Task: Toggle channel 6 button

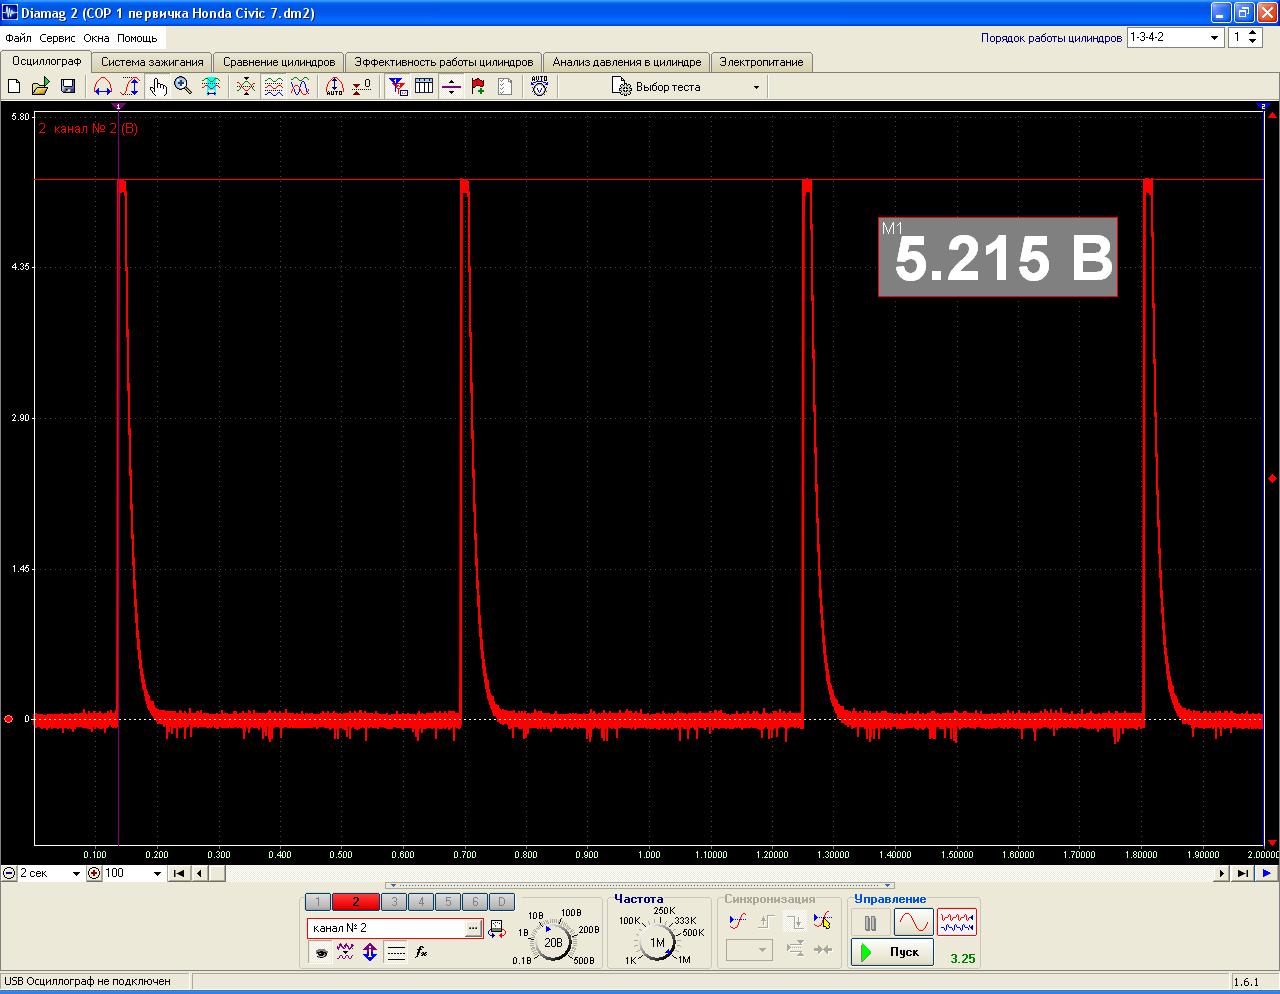Action: click(x=475, y=902)
